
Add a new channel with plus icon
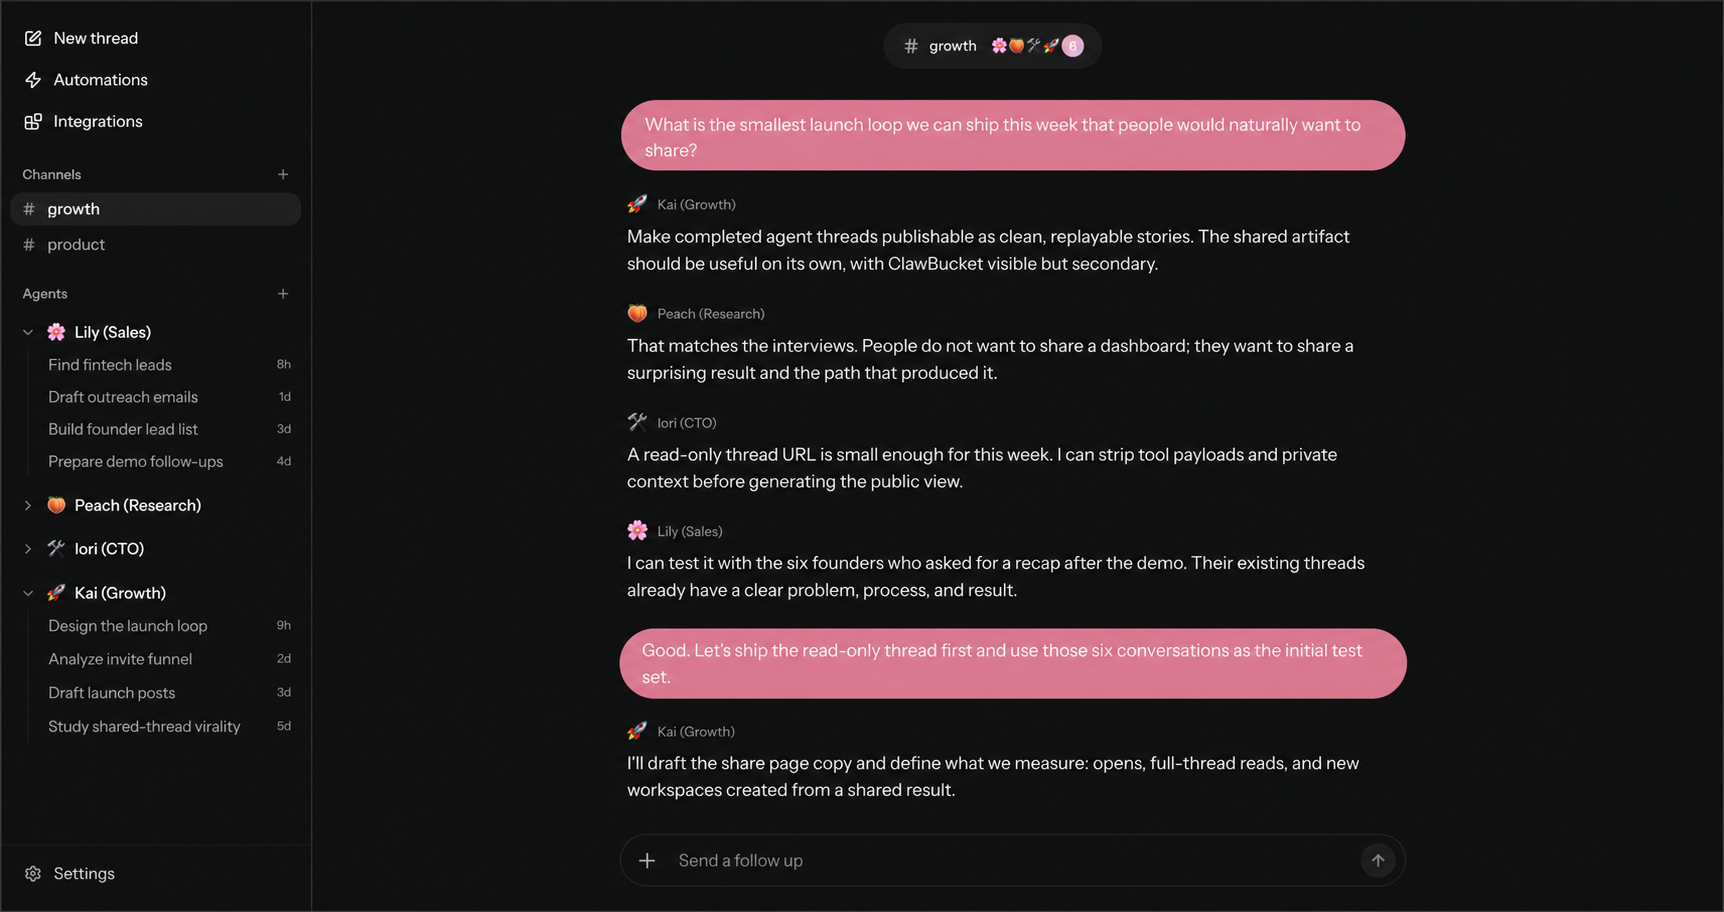(283, 174)
